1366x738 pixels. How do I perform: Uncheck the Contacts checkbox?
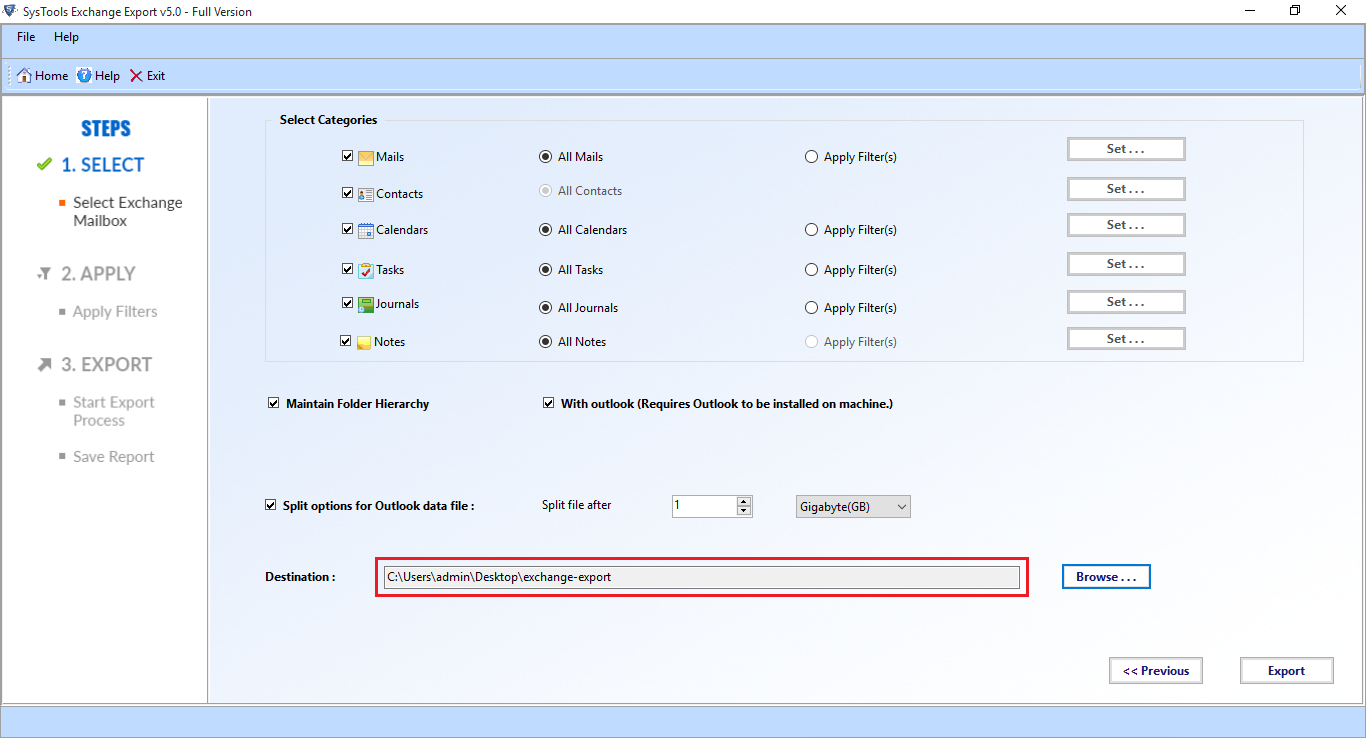(347, 193)
